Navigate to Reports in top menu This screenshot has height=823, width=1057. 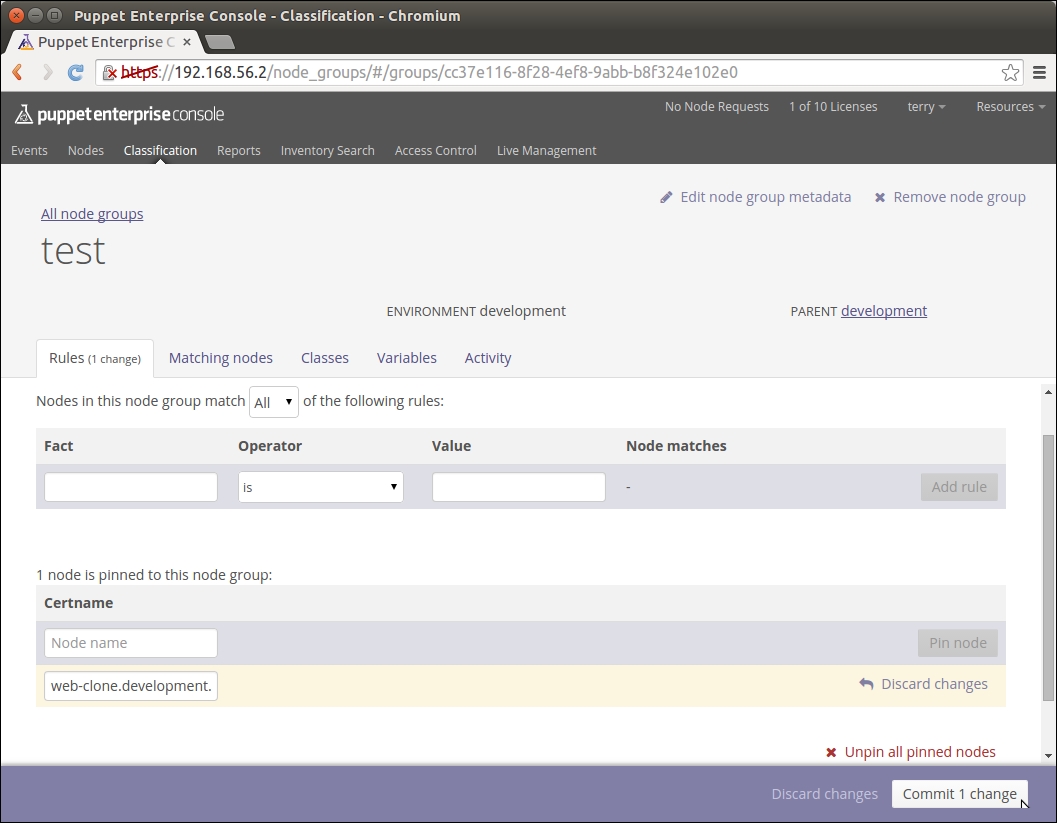coord(238,151)
